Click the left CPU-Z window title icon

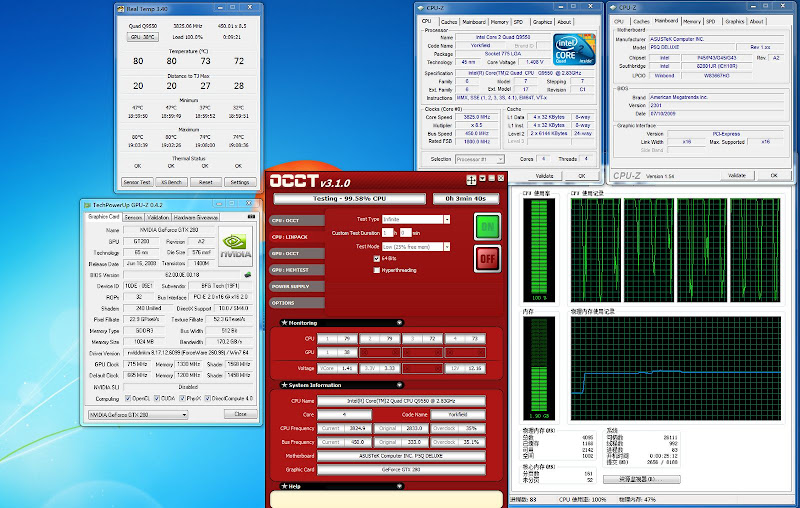click(x=421, y=8)
